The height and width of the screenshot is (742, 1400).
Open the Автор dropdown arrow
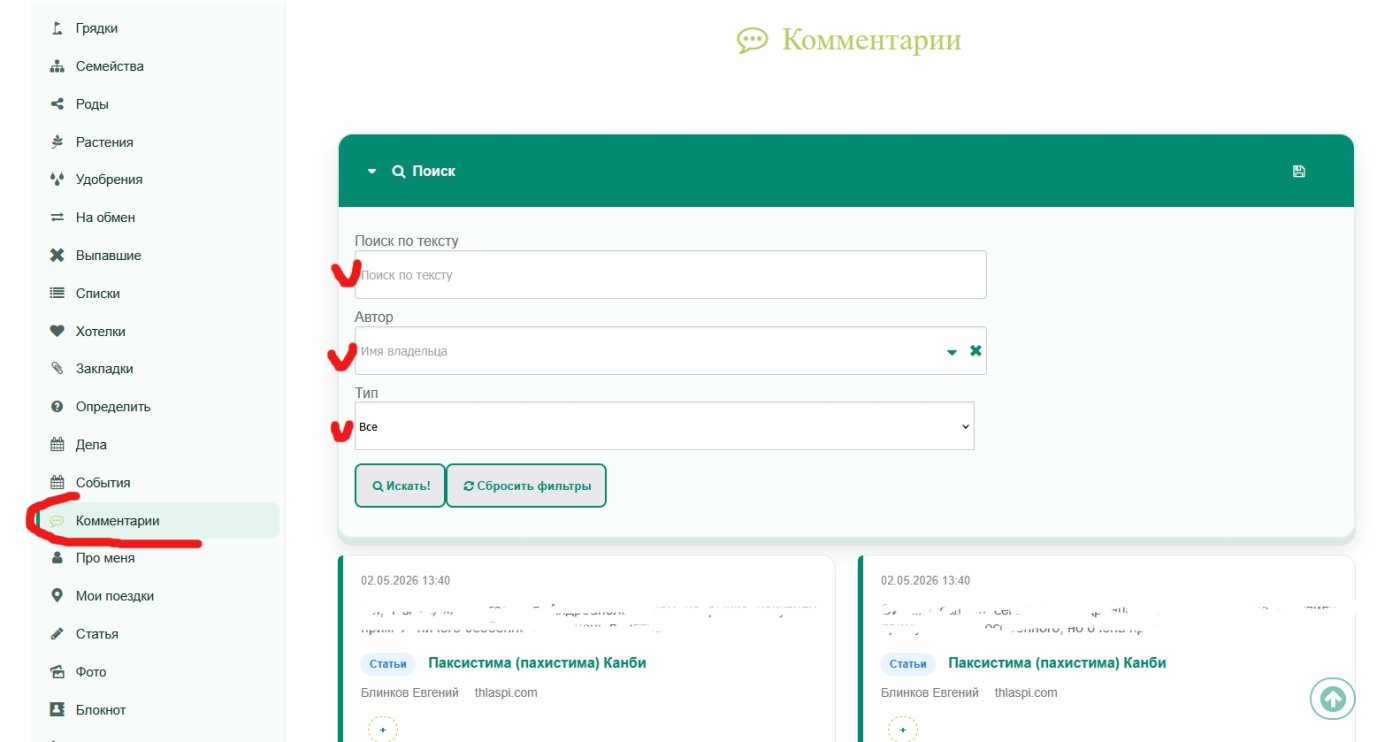click(x=952, y=352)
